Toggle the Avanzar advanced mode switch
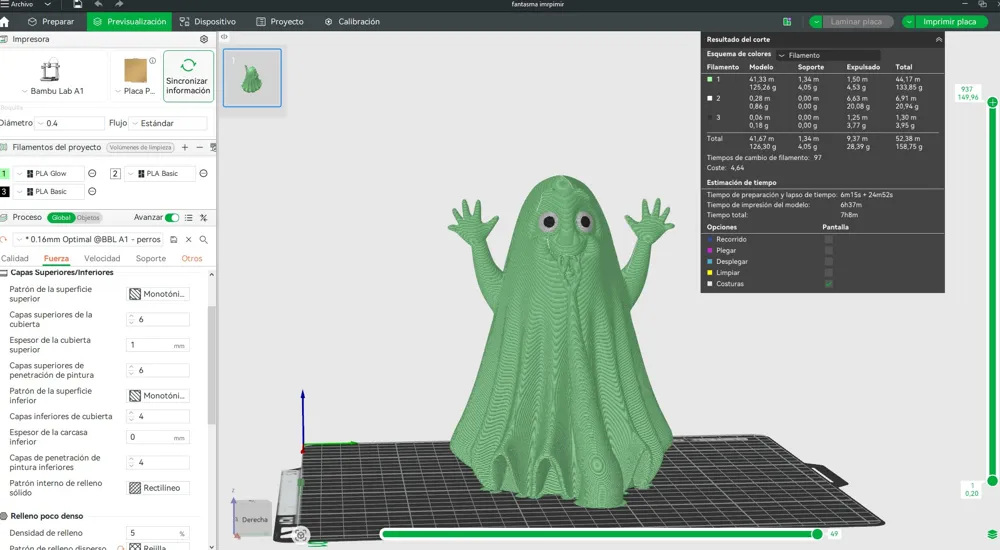Image resolution: width=1000 pixels, height=550 pixels. pyautogui.click(x=172, y=218)
